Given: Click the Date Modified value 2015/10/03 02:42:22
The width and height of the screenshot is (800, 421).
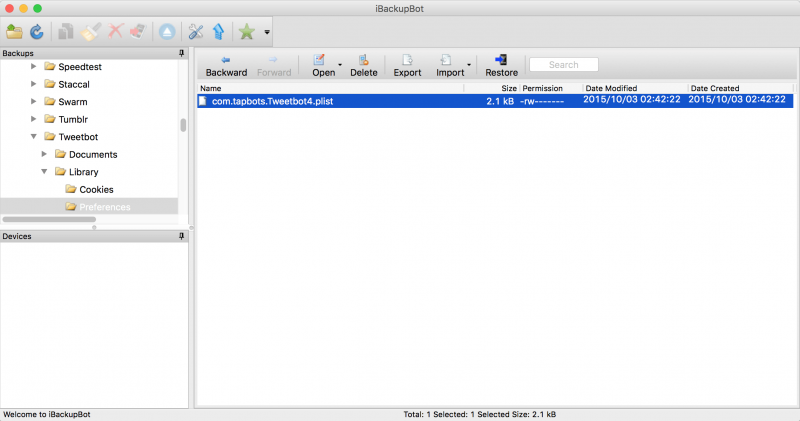Looking at the screenshot, I should (x=632, y=100).
